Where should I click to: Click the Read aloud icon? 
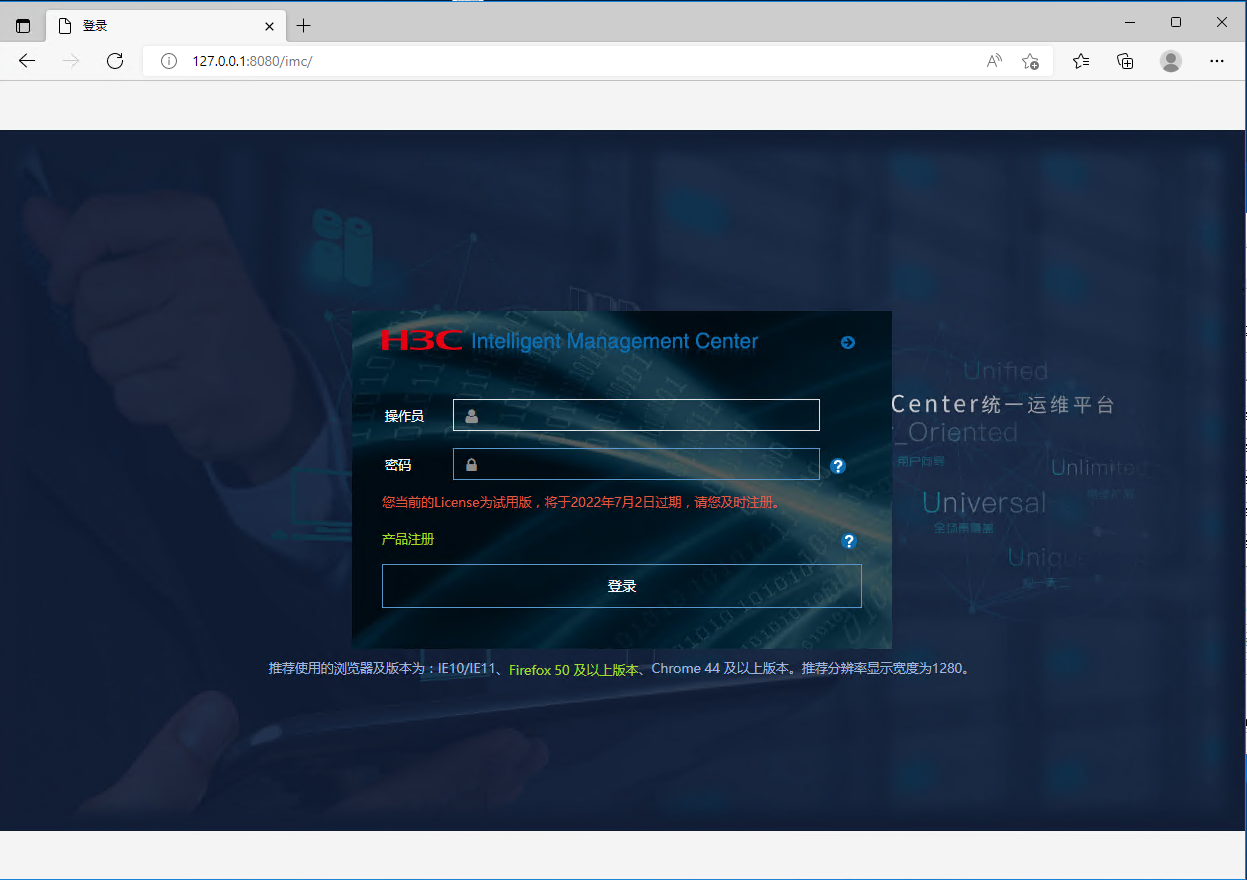994,61
